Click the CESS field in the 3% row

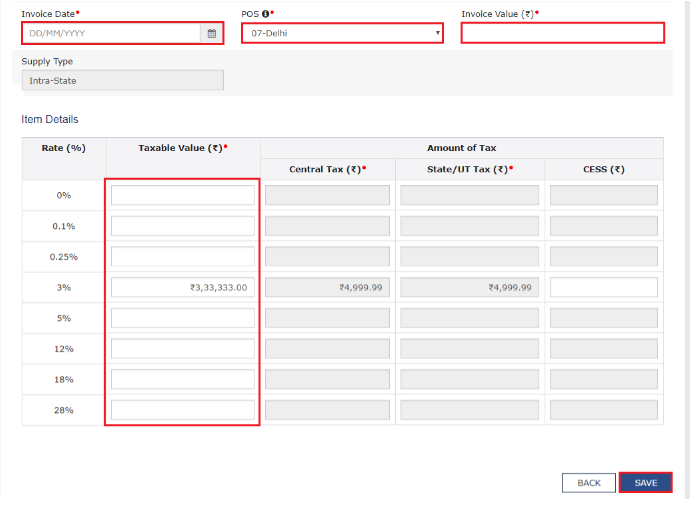(603, 288)
